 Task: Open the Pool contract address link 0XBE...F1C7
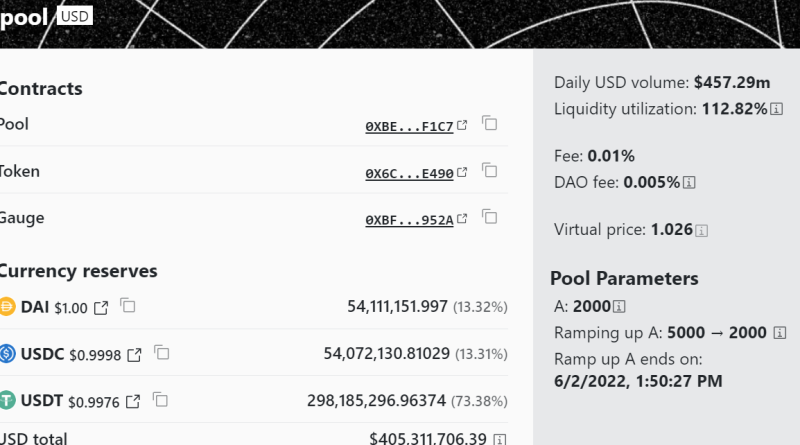[x=409, y=126]
